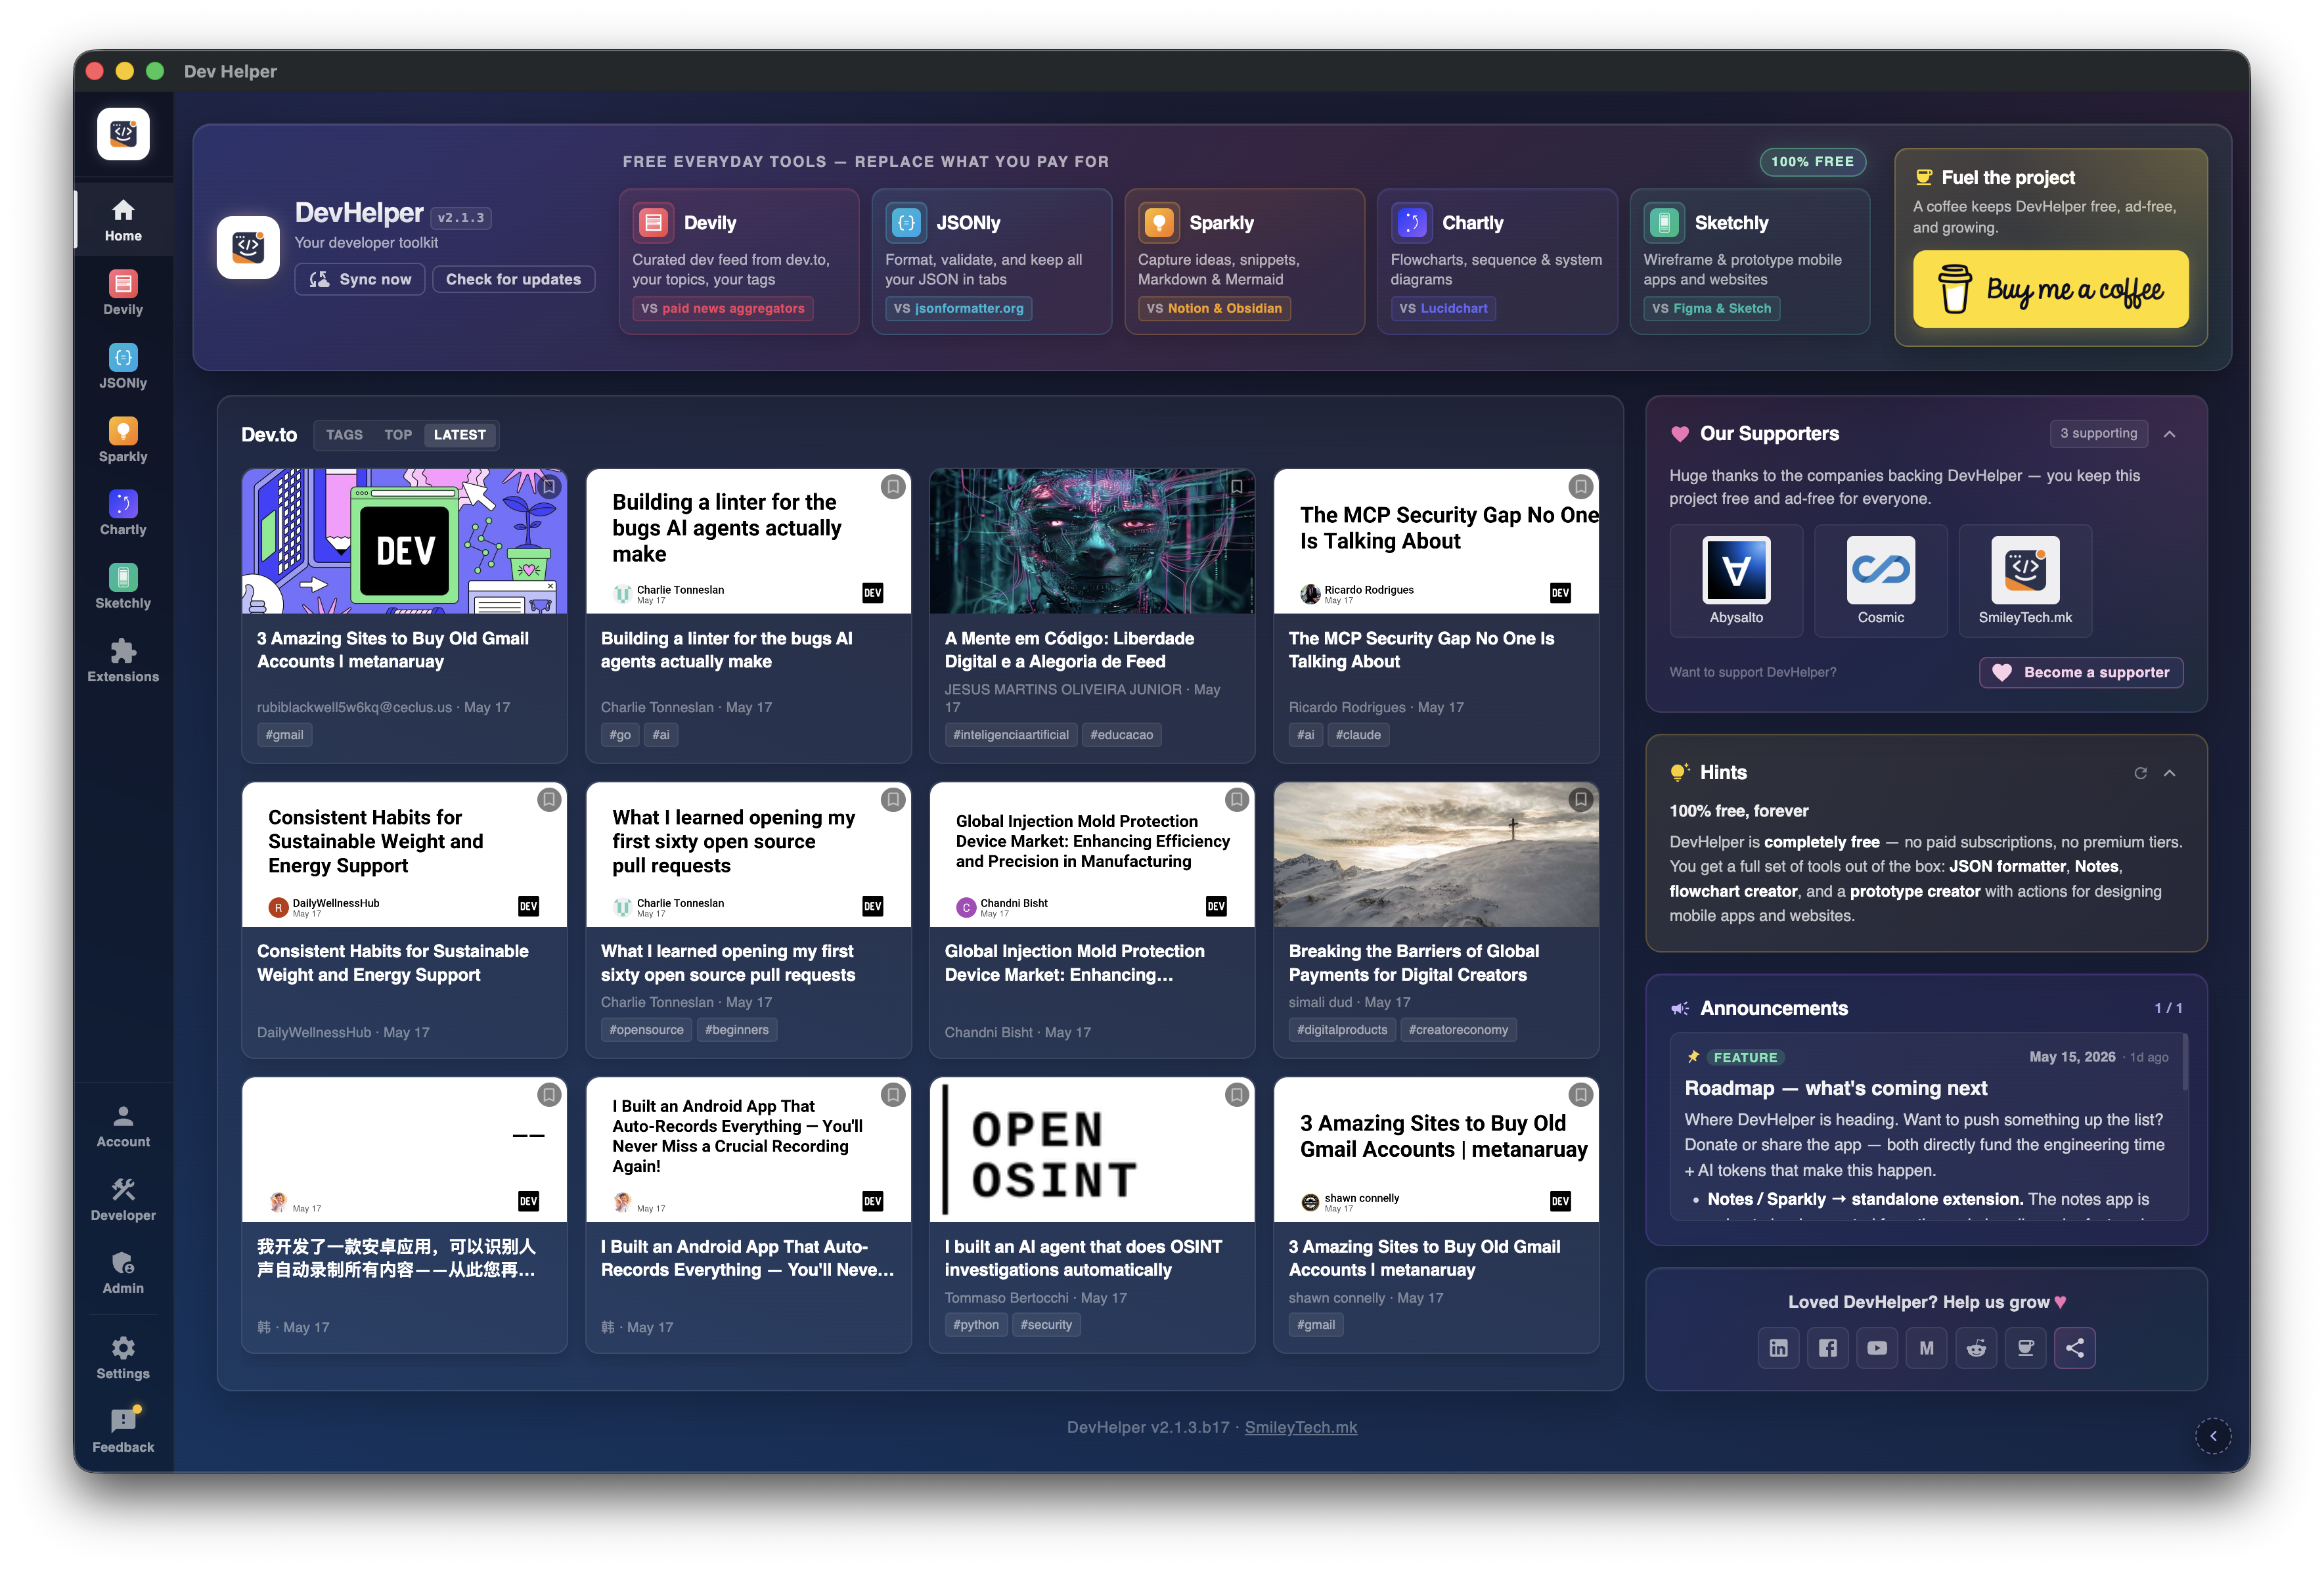The height and width of the screenshot is (1570, 2324).
Task: Click the #opensource tag
Action: 646,1029
